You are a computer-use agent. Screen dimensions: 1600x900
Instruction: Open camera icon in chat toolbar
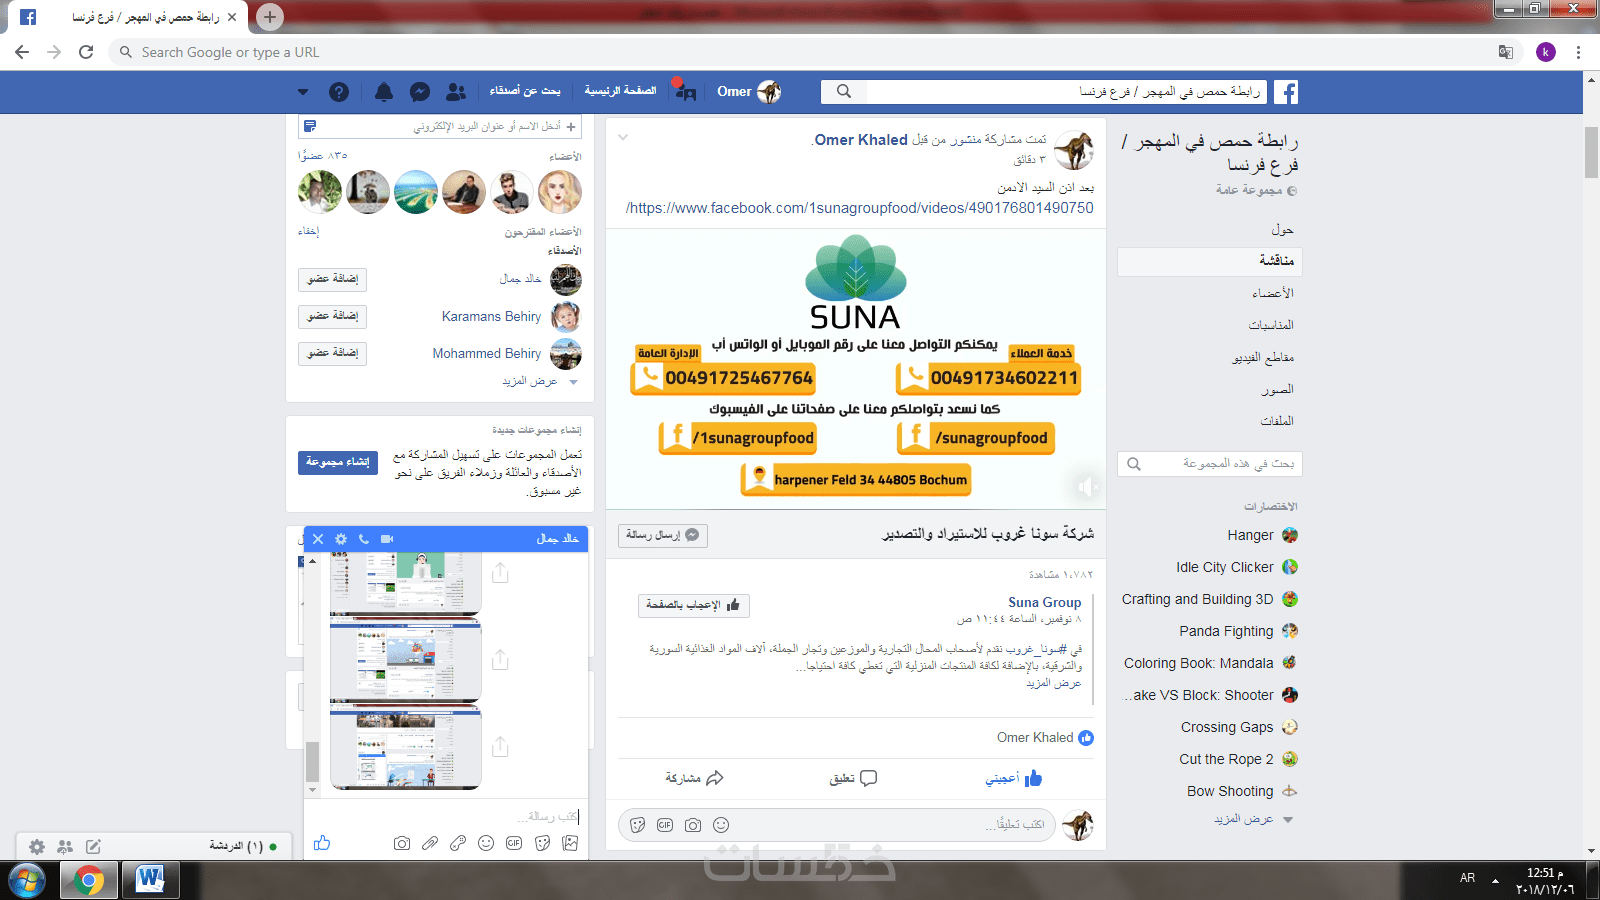402,843
